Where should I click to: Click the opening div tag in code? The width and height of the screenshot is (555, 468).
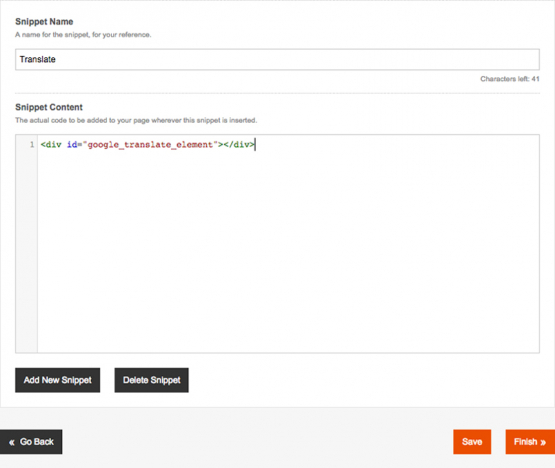(51, 144)
